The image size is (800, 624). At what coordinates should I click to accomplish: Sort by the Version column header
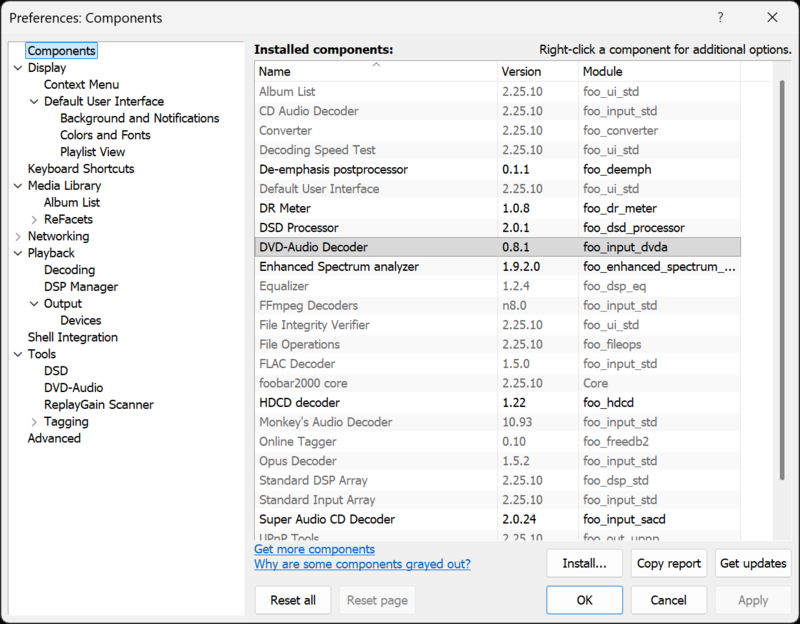[x=538, y=71]
